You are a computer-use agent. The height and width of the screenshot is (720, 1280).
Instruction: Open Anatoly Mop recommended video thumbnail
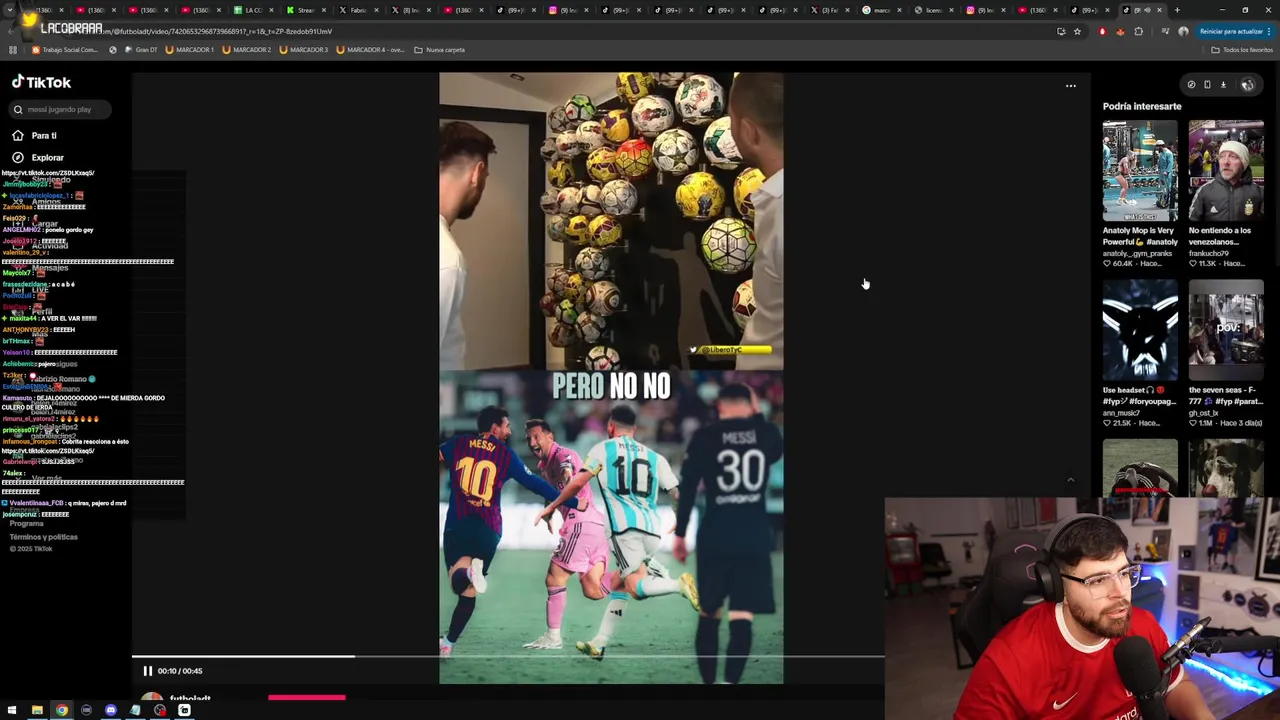pos(1140,171)
